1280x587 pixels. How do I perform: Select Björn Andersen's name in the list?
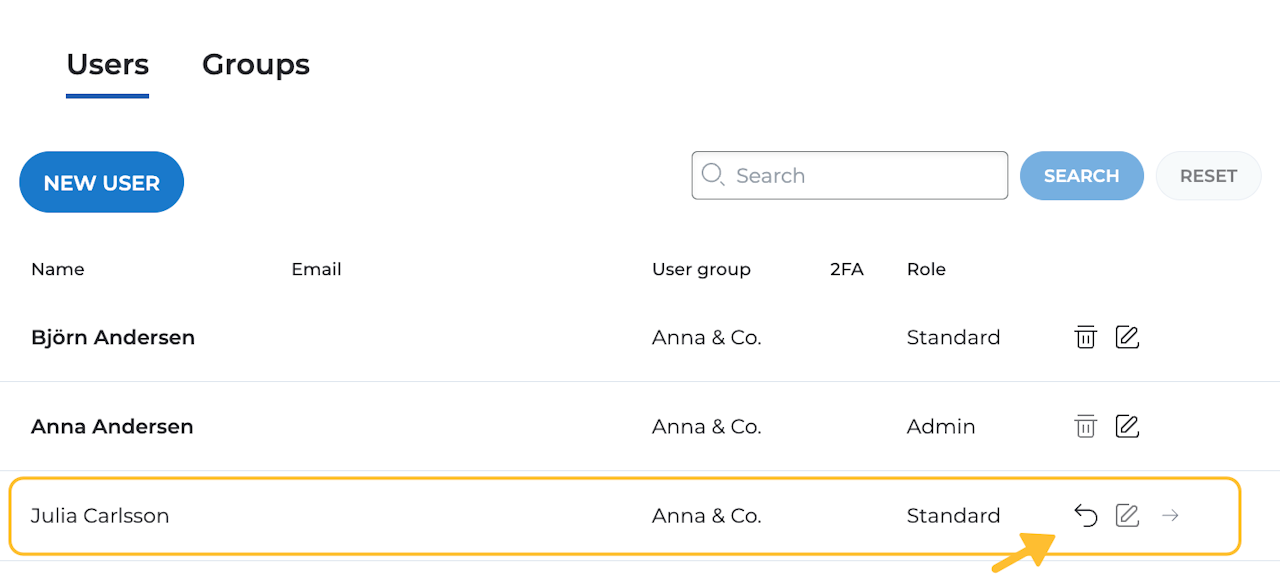click(113, 337)
